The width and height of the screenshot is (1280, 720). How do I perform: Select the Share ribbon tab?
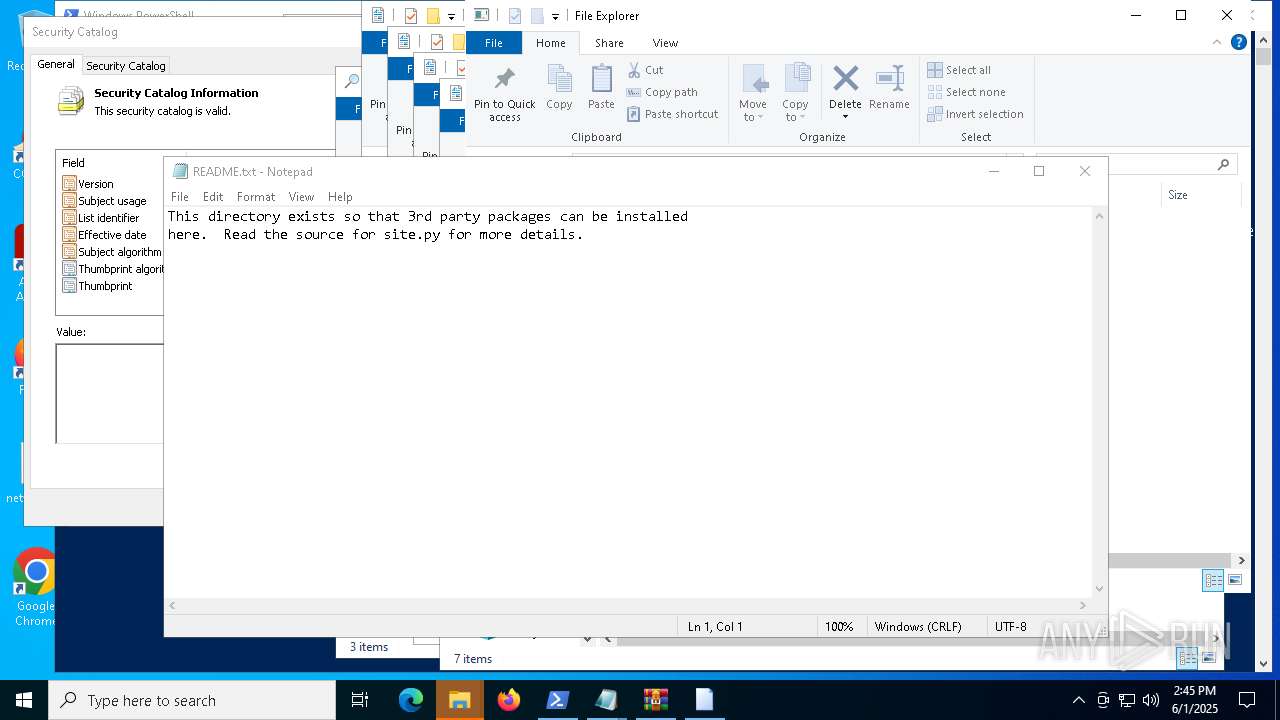tap(609, 43)
